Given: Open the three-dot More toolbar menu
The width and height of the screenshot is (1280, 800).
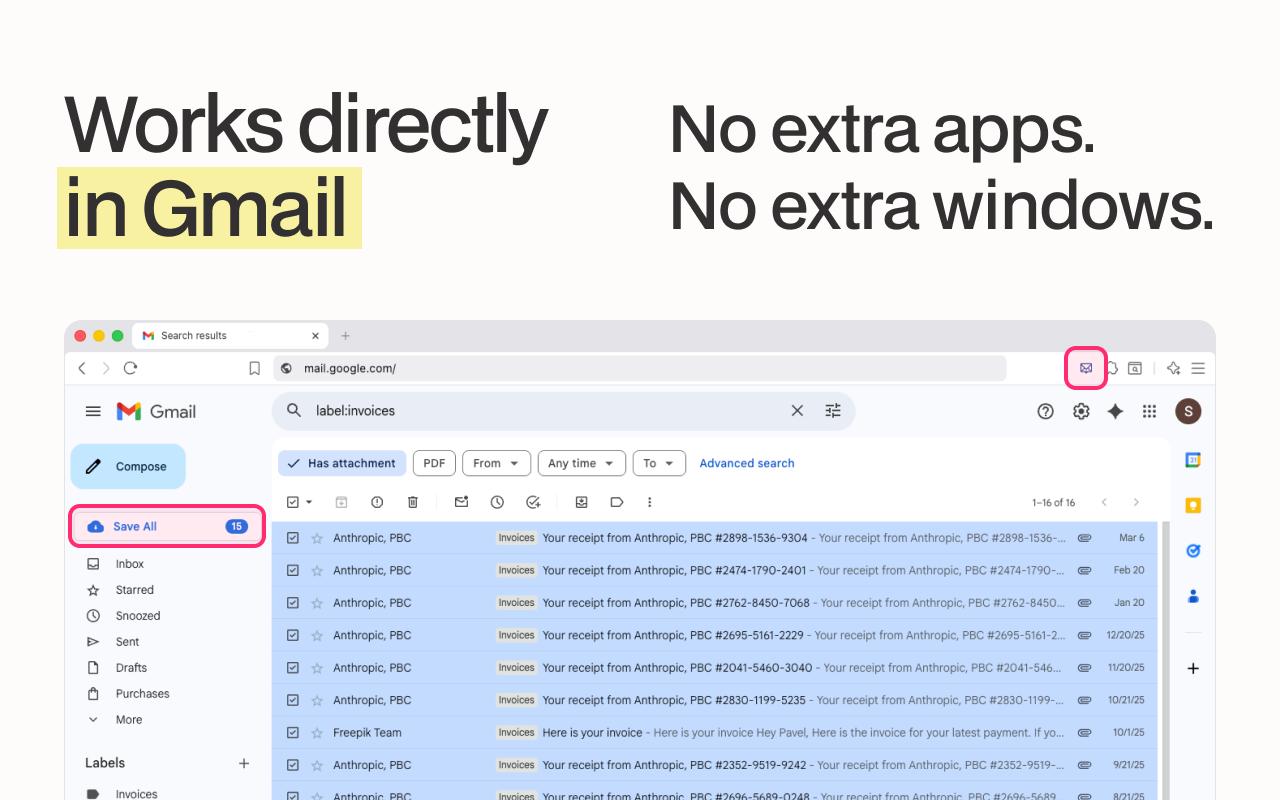Looking at the screenshot, I should (x=650, y=502).
